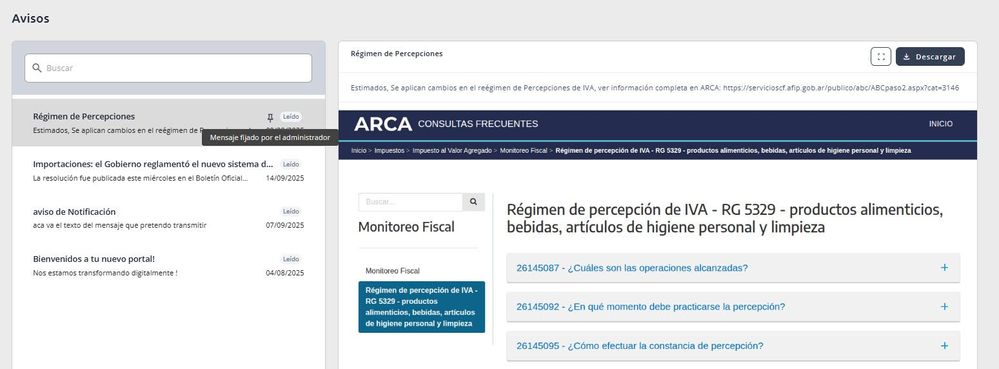Click the magnifier icon in Avisos search
Viewport: 999px width, 369px height.
pos(37,68)
